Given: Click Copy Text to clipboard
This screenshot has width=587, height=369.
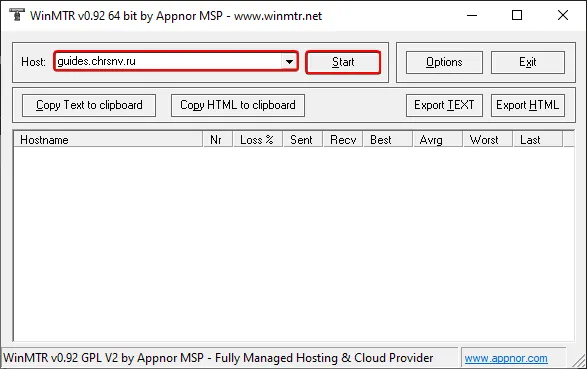Looking at the screenshot, I should (89, 105).
